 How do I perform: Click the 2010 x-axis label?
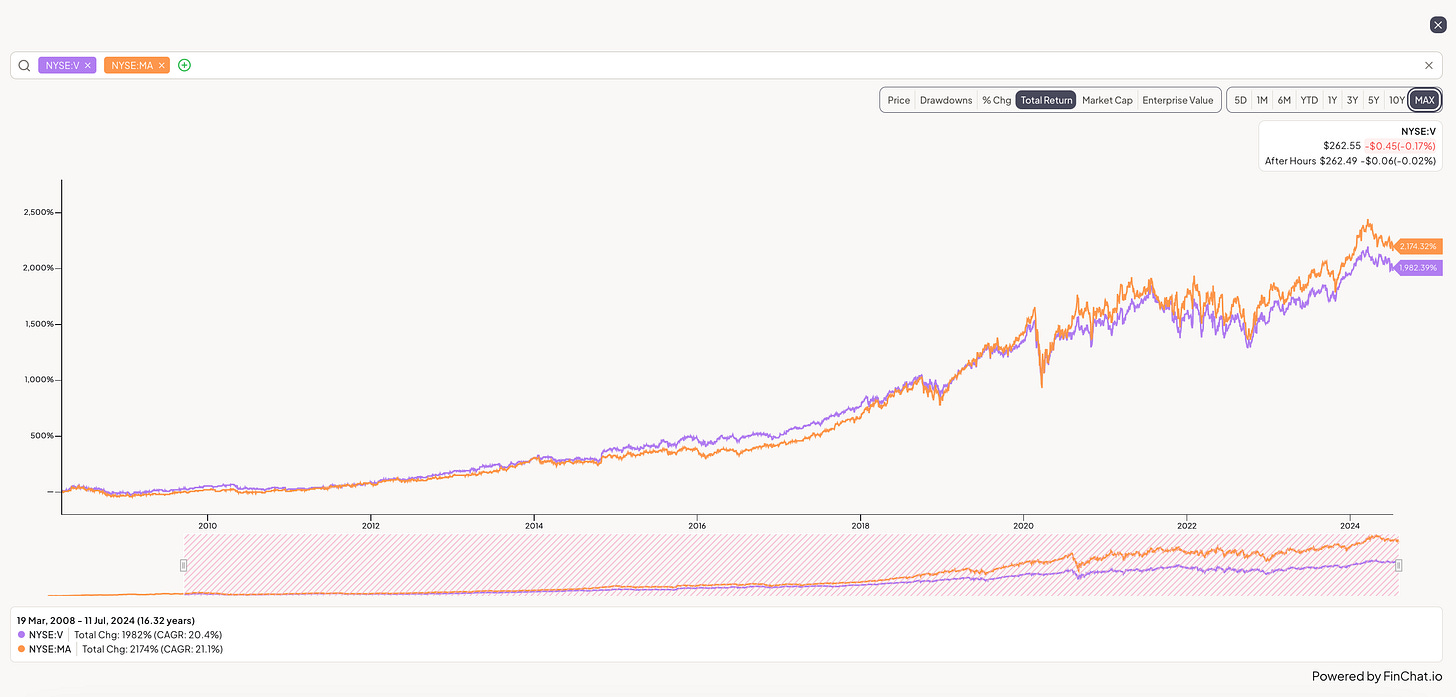[208, 525]
